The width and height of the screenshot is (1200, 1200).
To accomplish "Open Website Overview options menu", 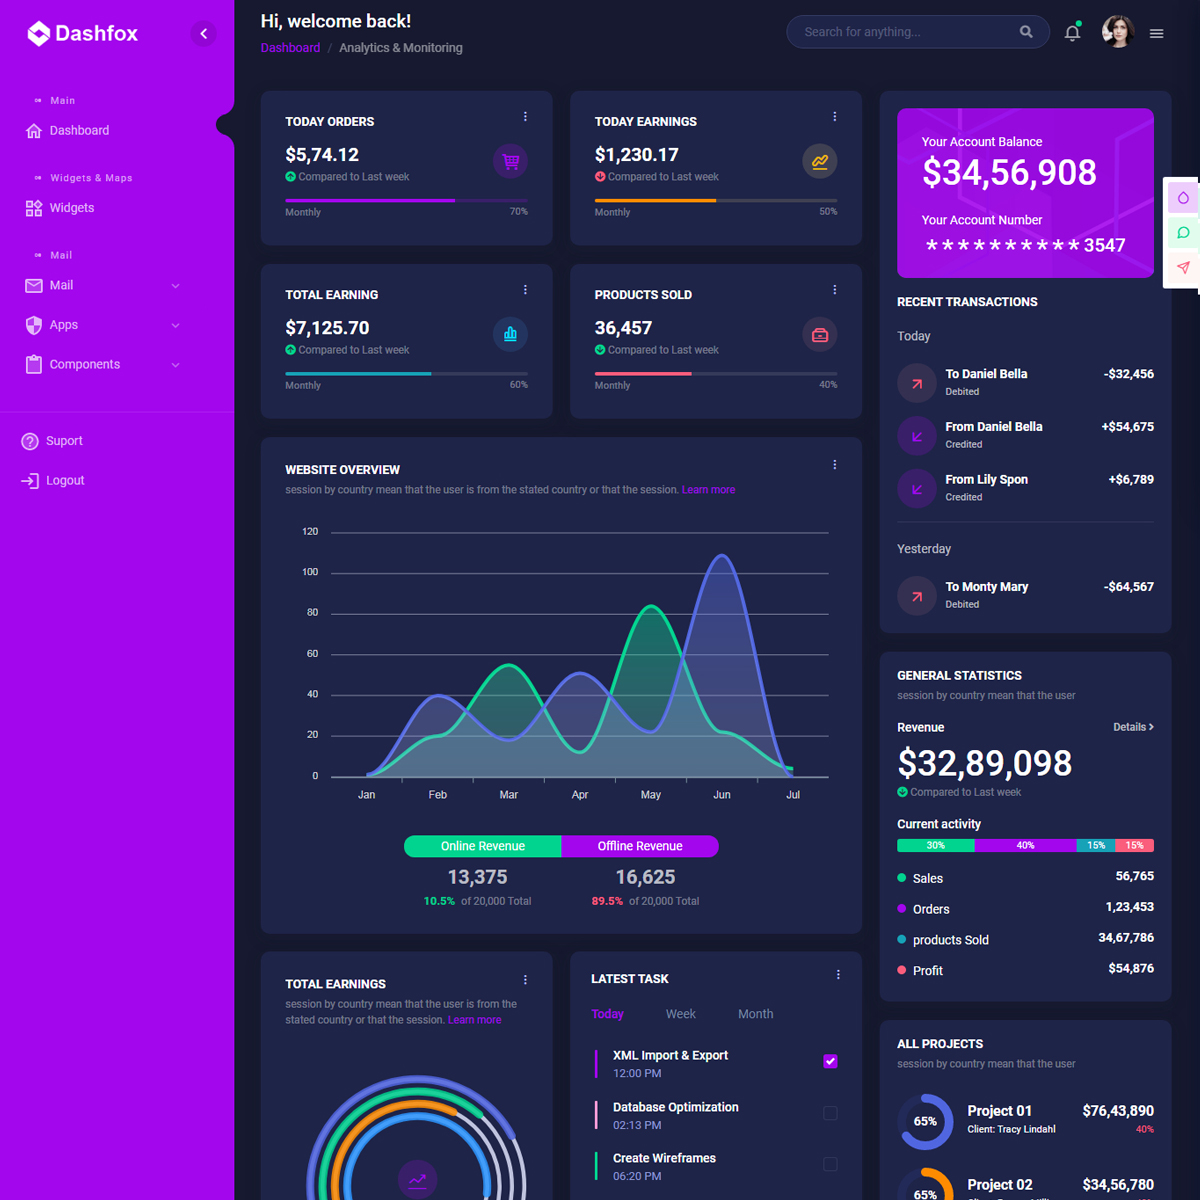I will click(x=835, y=465).
